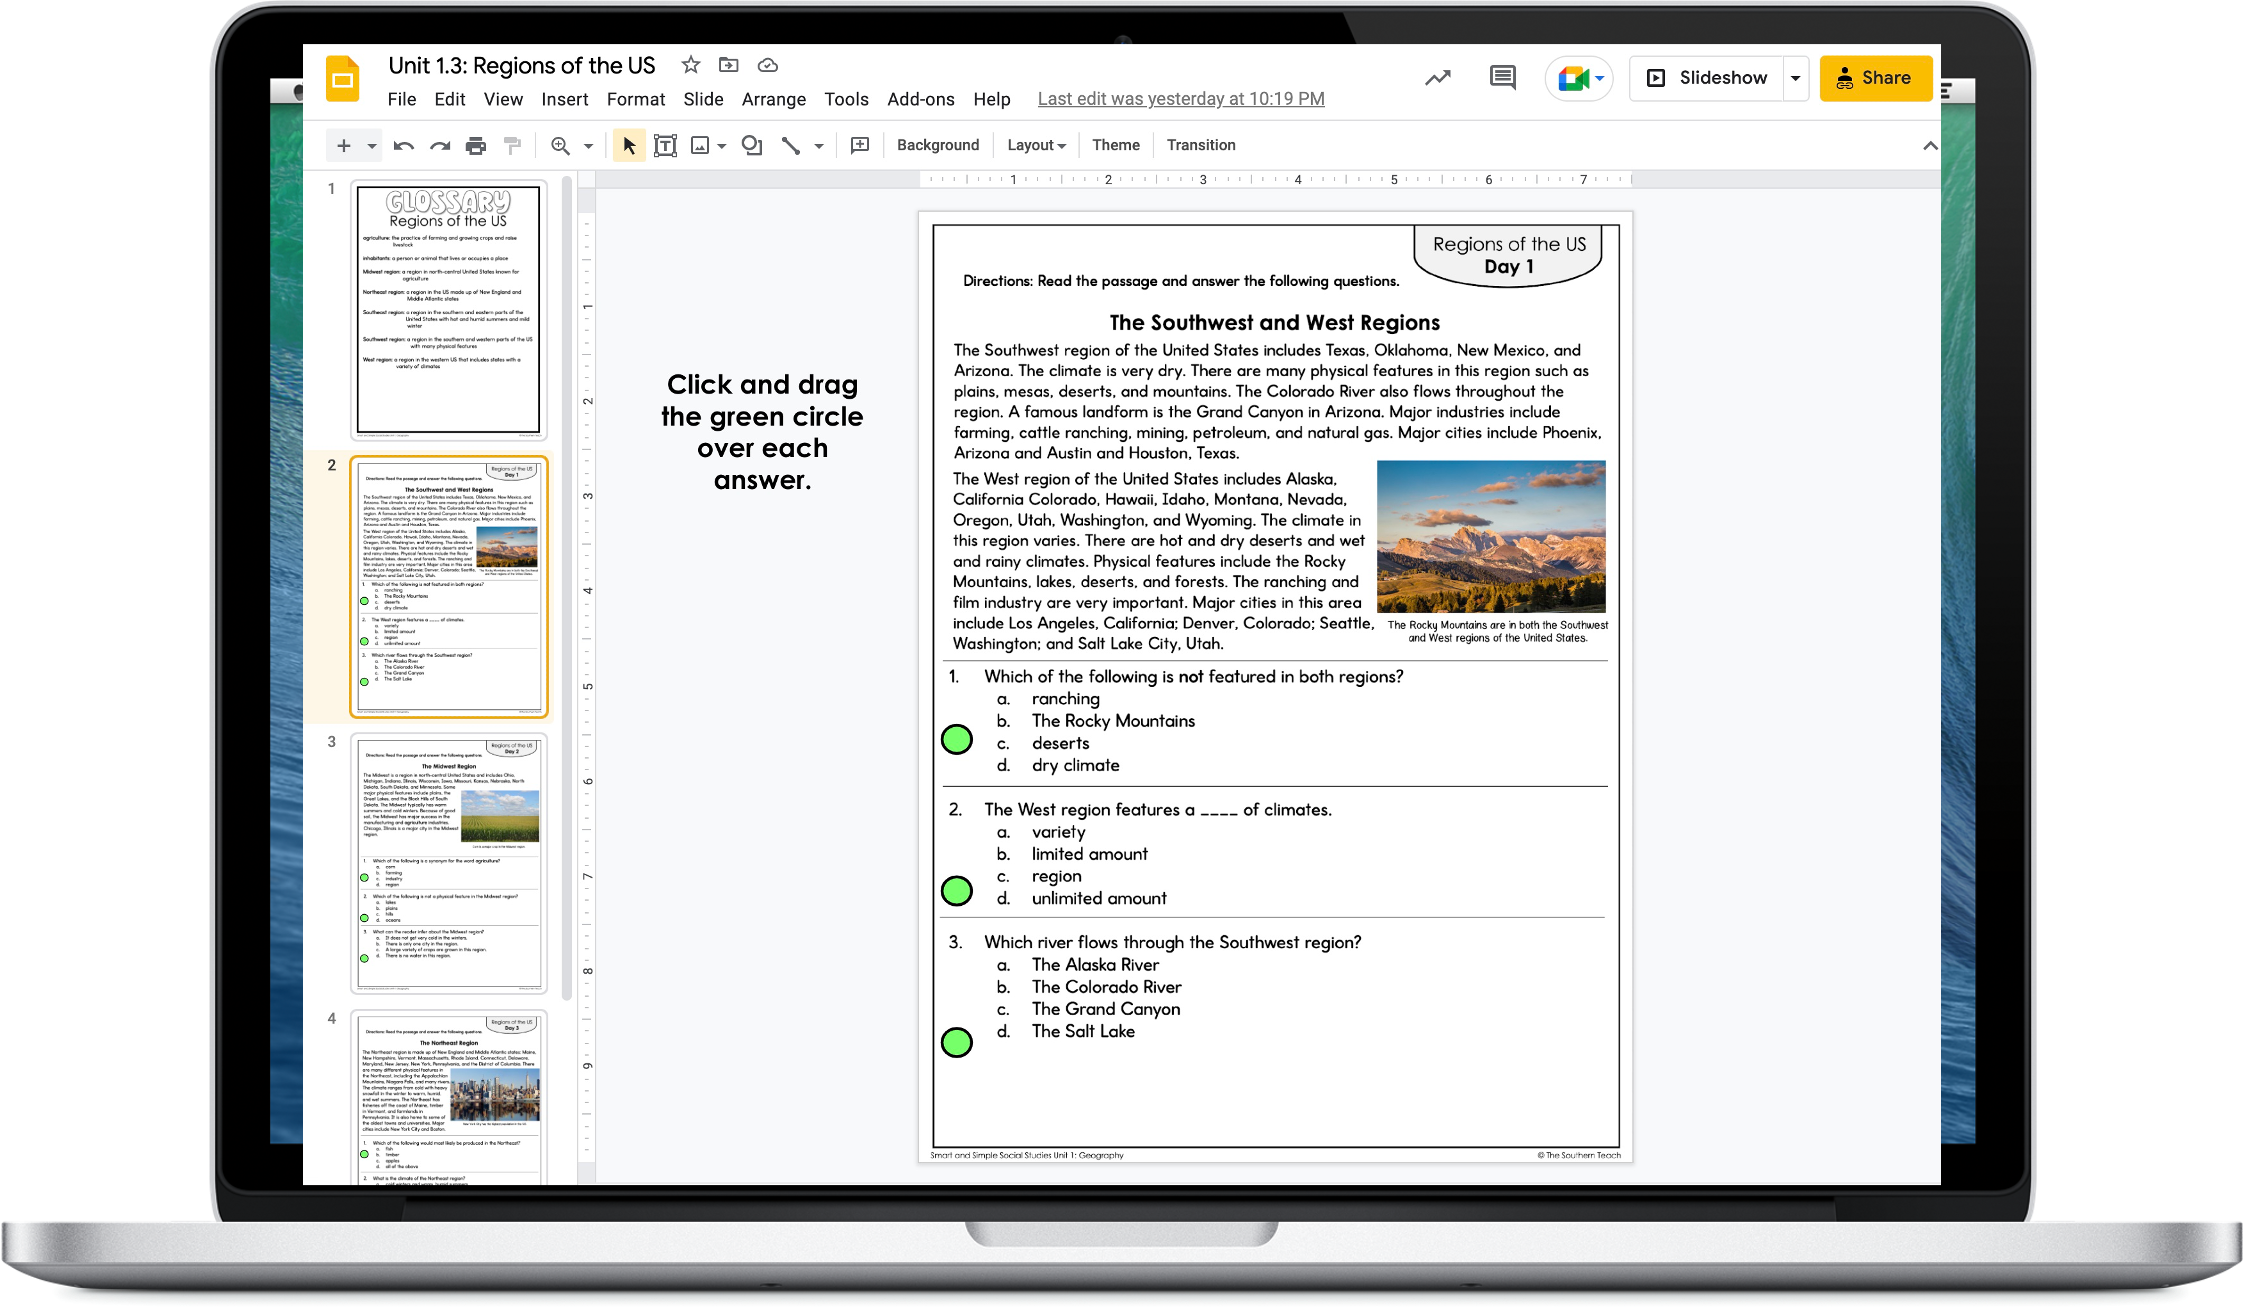Click the yellow Share button
This screenshot has width=2245, height=1310.
tap(1875, 78)
